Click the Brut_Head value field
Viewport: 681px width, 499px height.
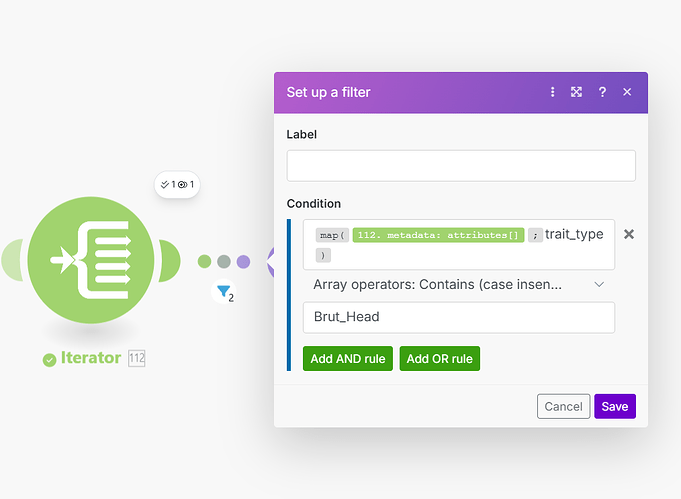coord(458,317)
